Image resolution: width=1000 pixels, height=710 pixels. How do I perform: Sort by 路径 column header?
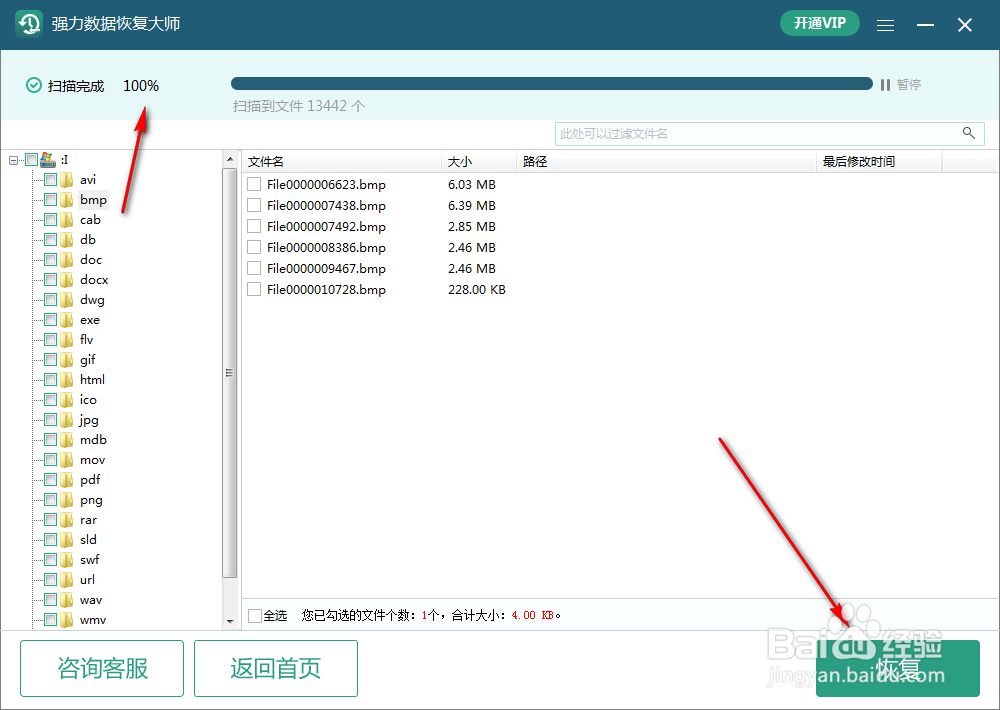666,162
